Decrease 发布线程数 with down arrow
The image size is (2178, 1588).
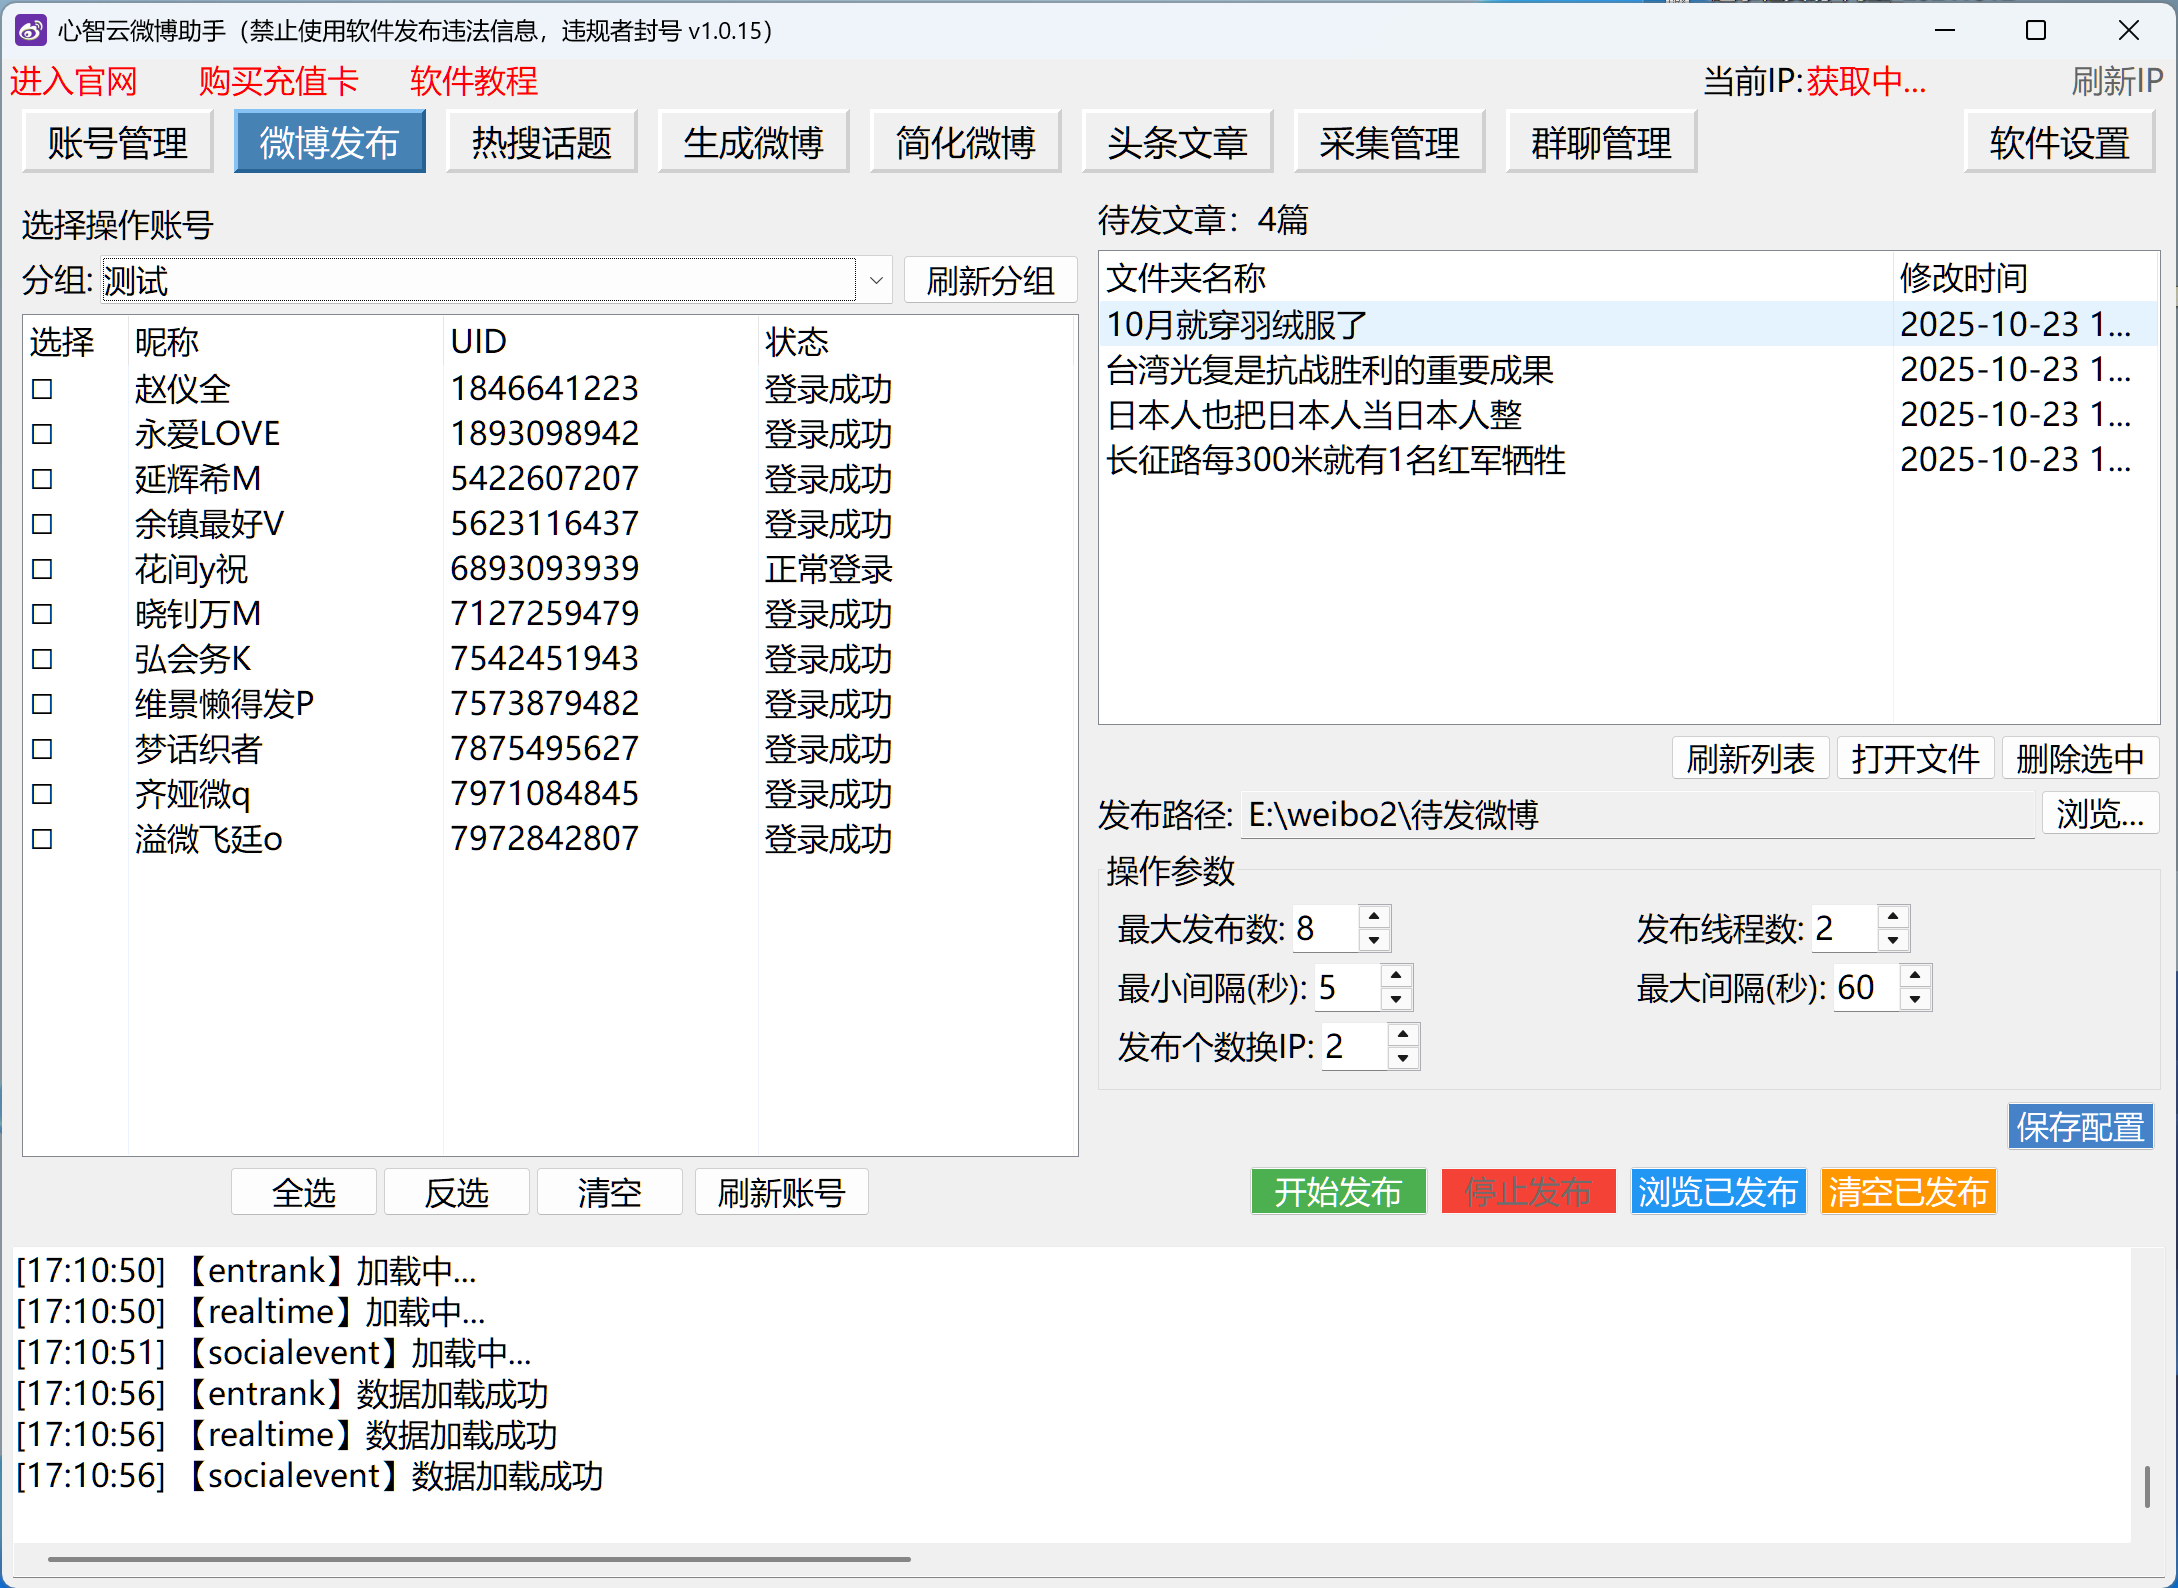coord(1893,940)
